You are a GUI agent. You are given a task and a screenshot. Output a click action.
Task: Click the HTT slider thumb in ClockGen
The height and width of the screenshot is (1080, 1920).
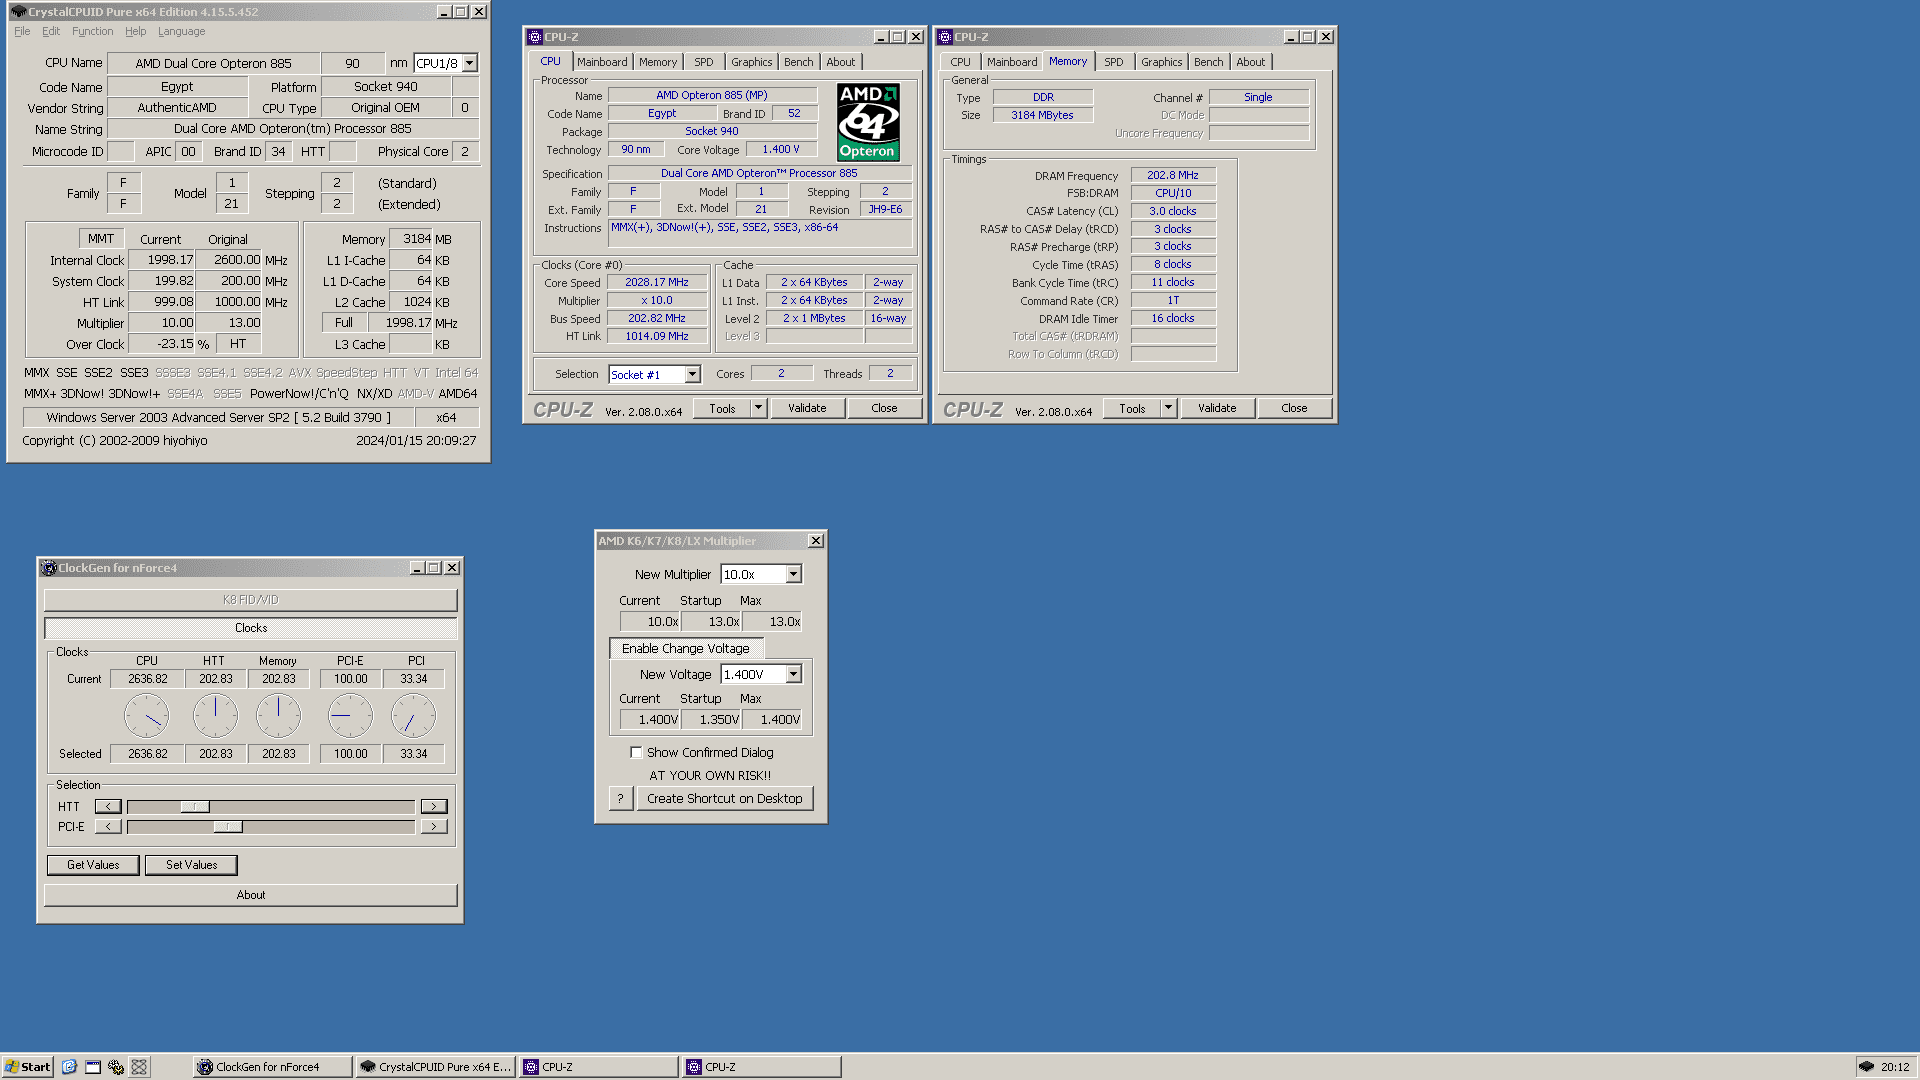(195, 806)
